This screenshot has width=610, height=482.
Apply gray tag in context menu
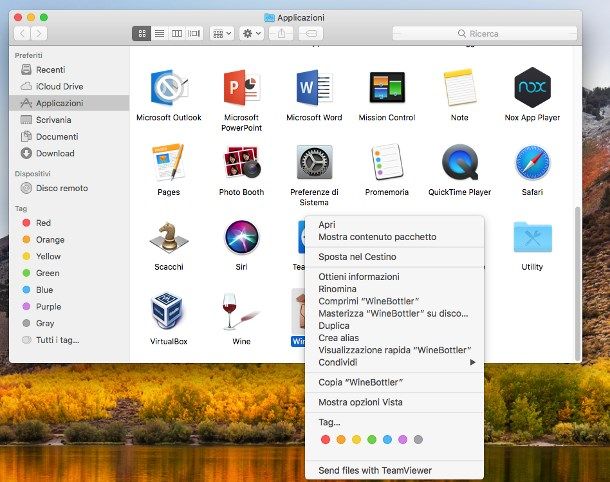coord(418,440)
